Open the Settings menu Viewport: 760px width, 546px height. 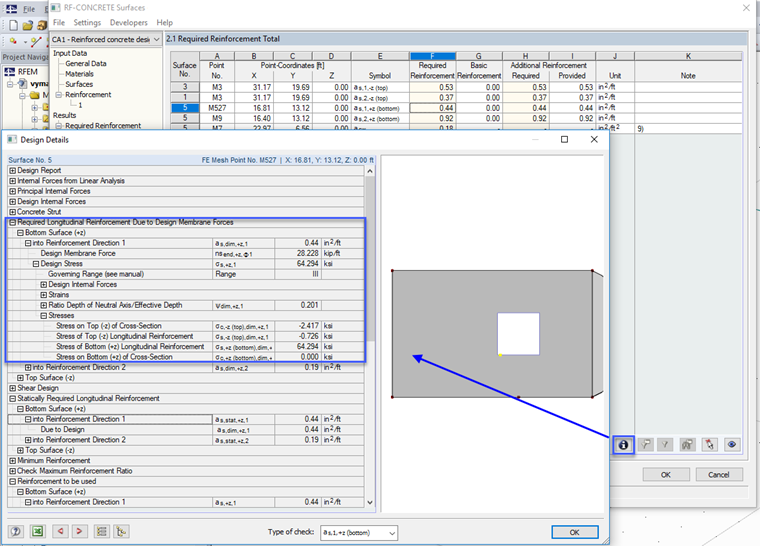point(87,22)
